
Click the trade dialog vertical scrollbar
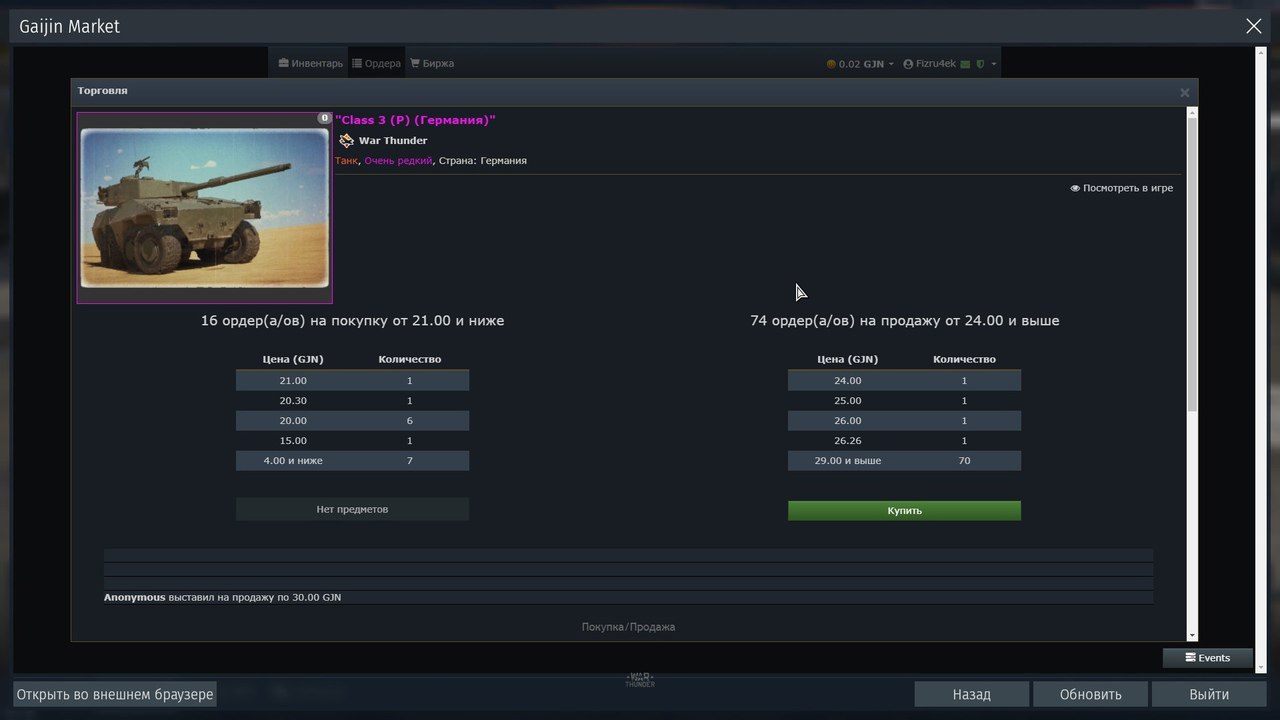pyautogui.click(x=1191, y=264)
